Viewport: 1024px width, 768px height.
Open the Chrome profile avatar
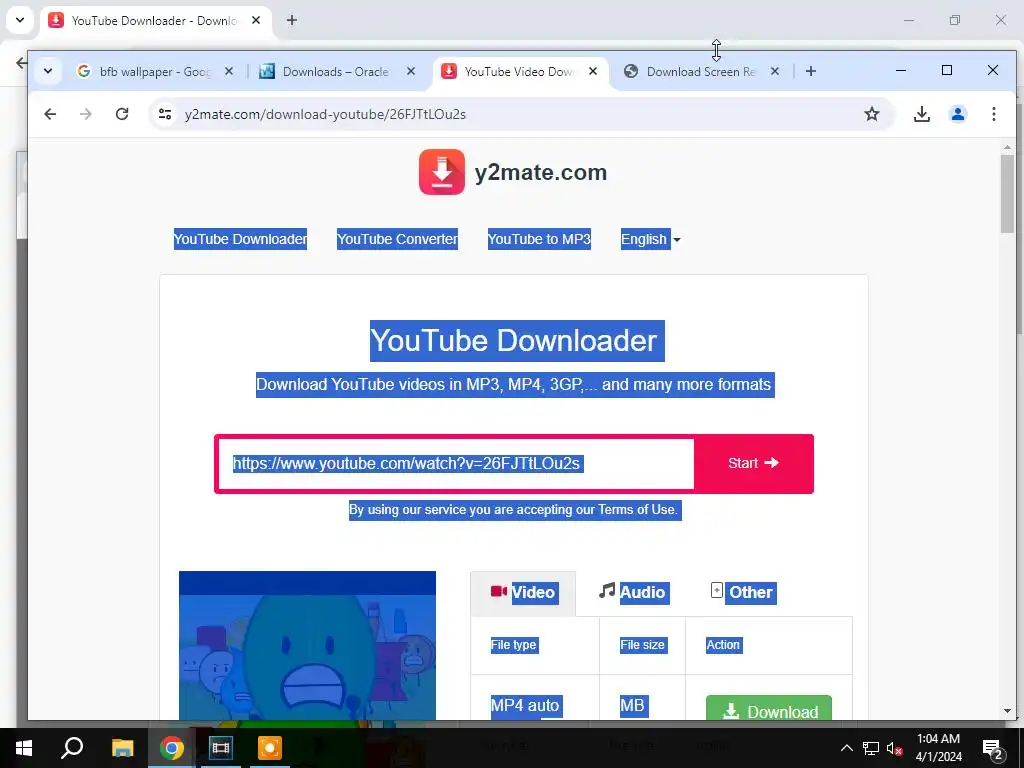[957, 114]
